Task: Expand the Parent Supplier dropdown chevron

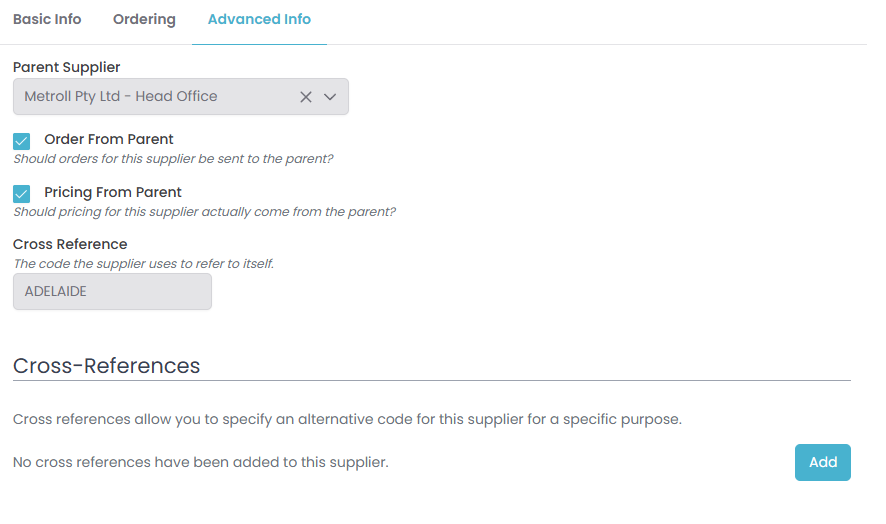Action: pos(331,97)
